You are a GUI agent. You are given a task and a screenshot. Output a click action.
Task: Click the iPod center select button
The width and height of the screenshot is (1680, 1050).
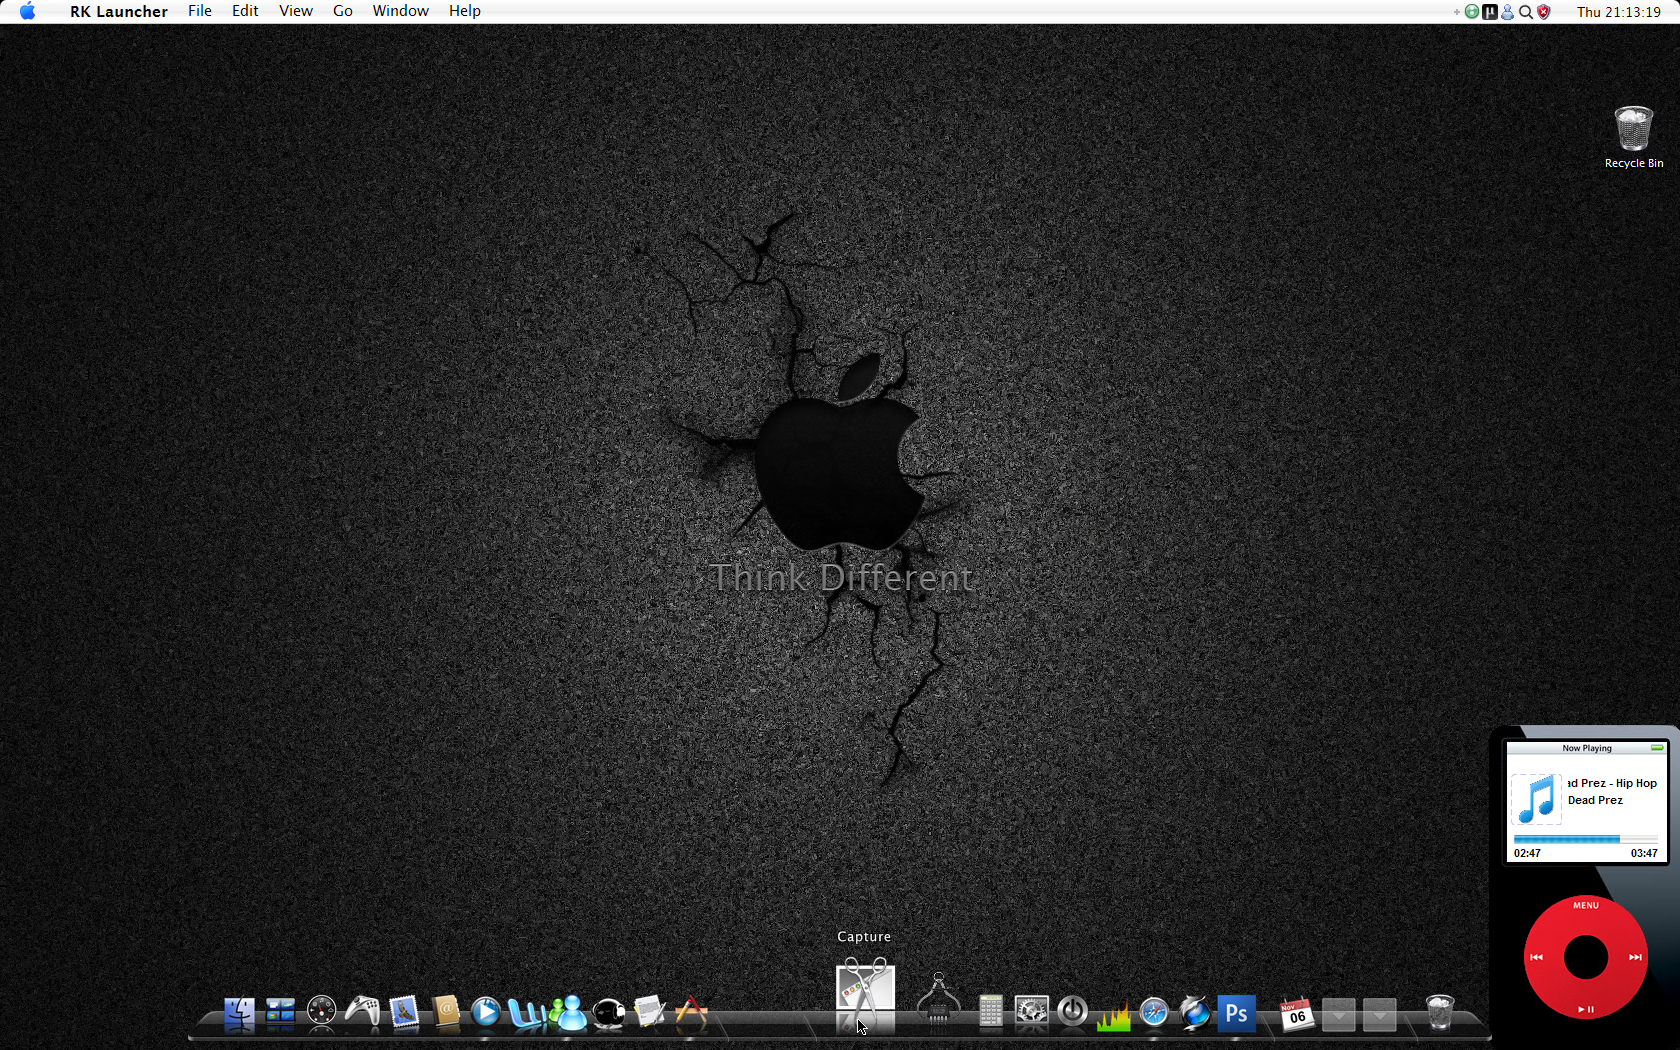tap(1586, 957)
